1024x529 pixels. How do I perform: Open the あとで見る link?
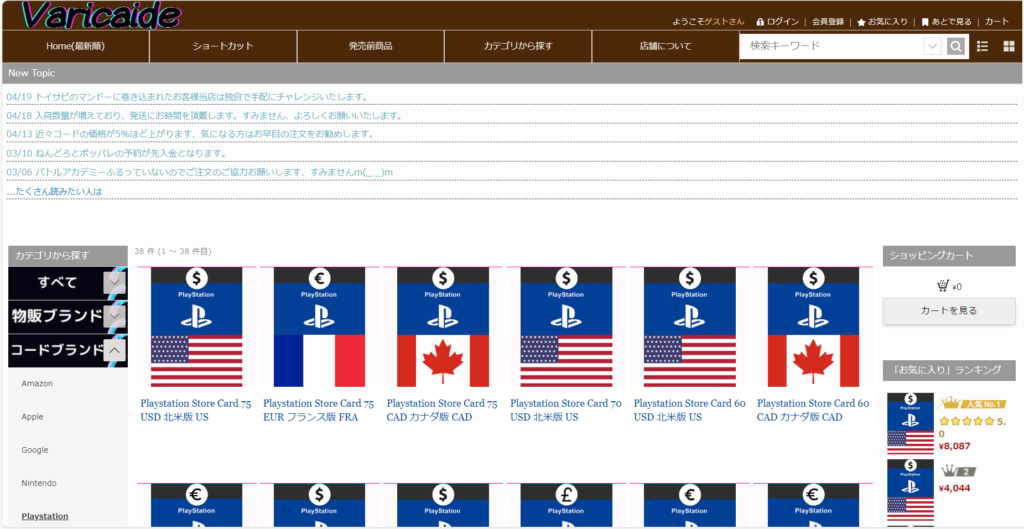coord(946,22)
